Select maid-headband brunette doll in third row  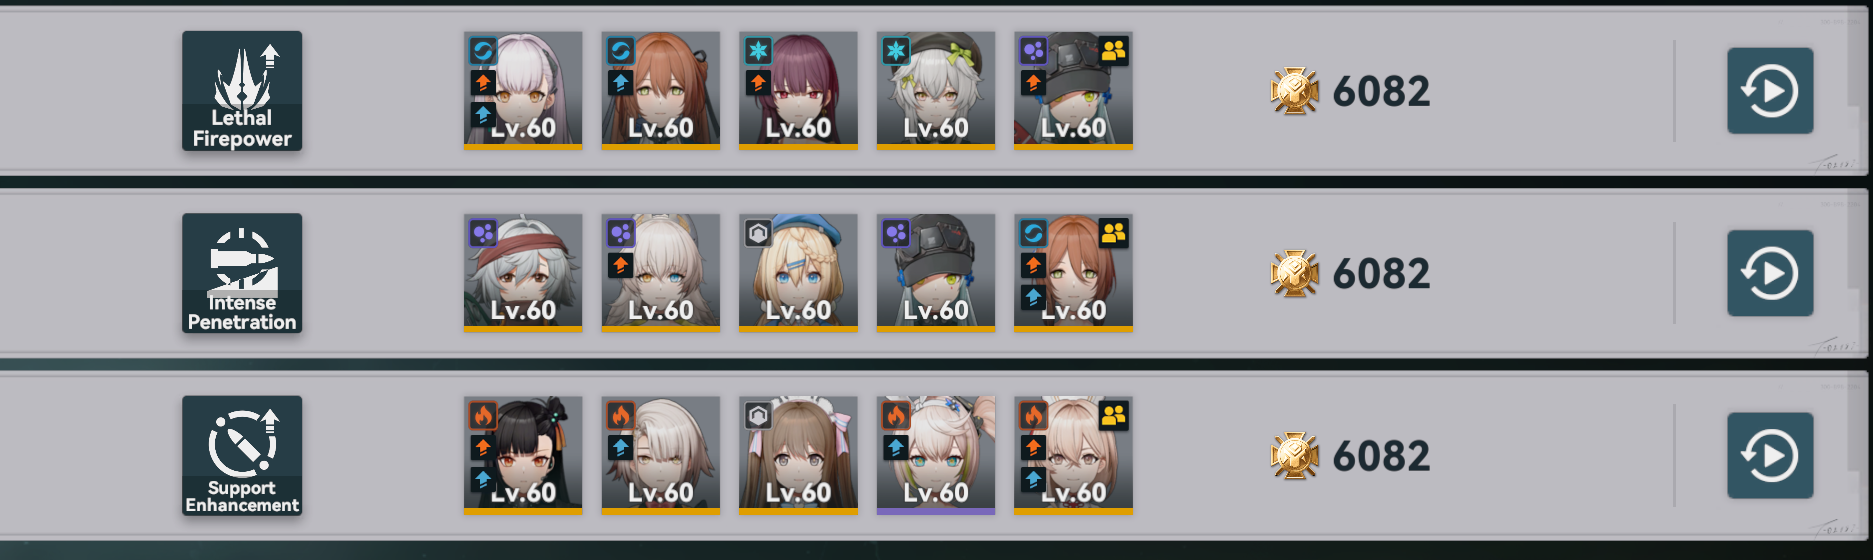tap(798, 456)
